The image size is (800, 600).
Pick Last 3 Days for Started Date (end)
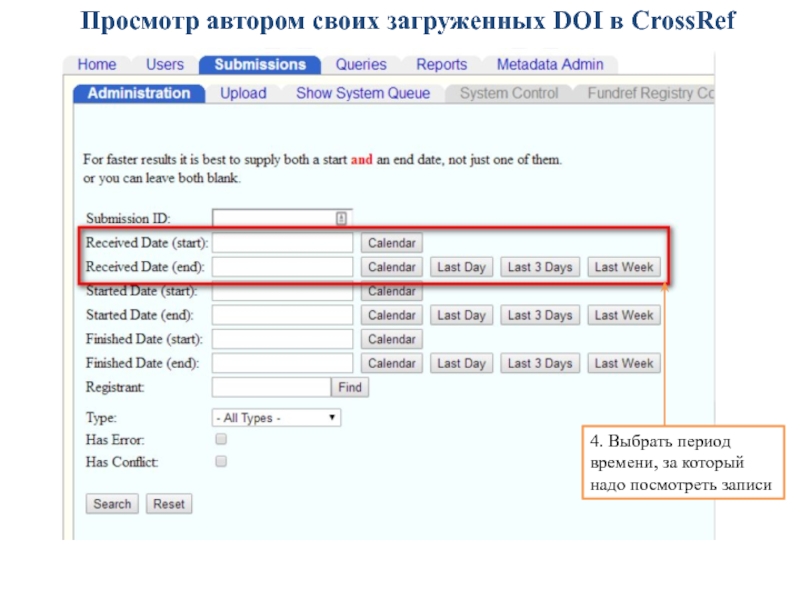pos(540,315)
